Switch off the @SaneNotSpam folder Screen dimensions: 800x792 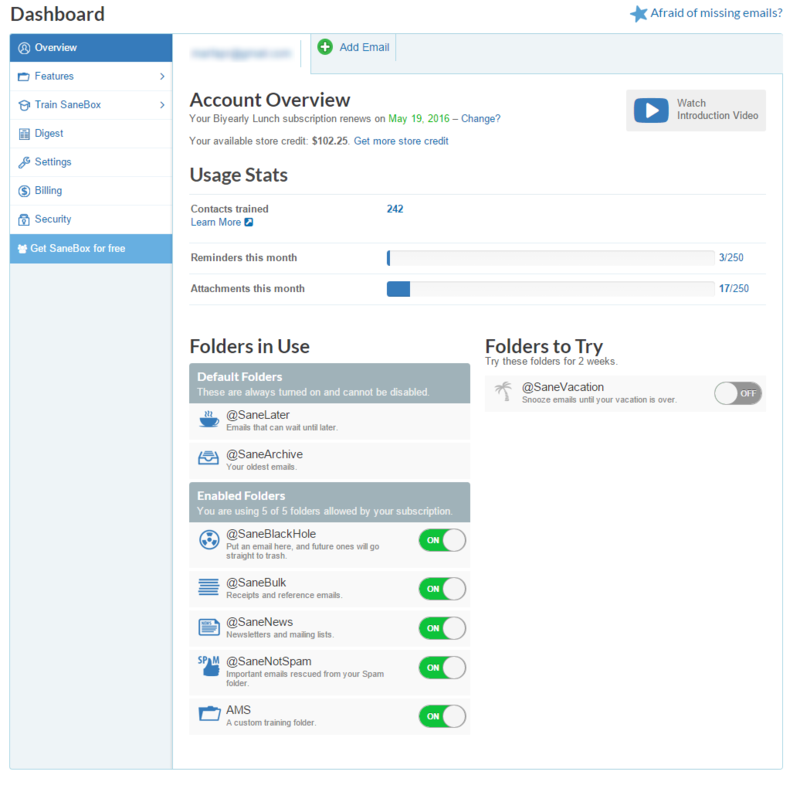tap(442, 667)
